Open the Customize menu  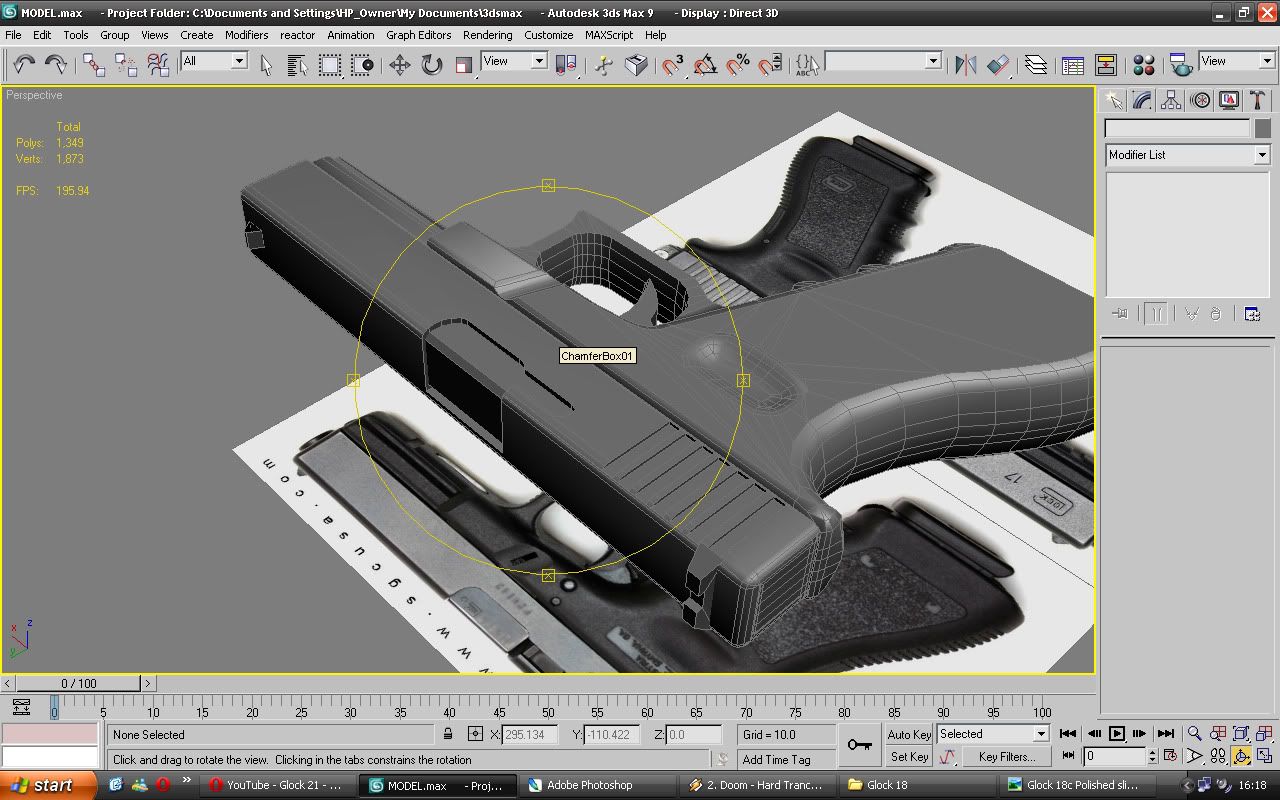[549, 35]
